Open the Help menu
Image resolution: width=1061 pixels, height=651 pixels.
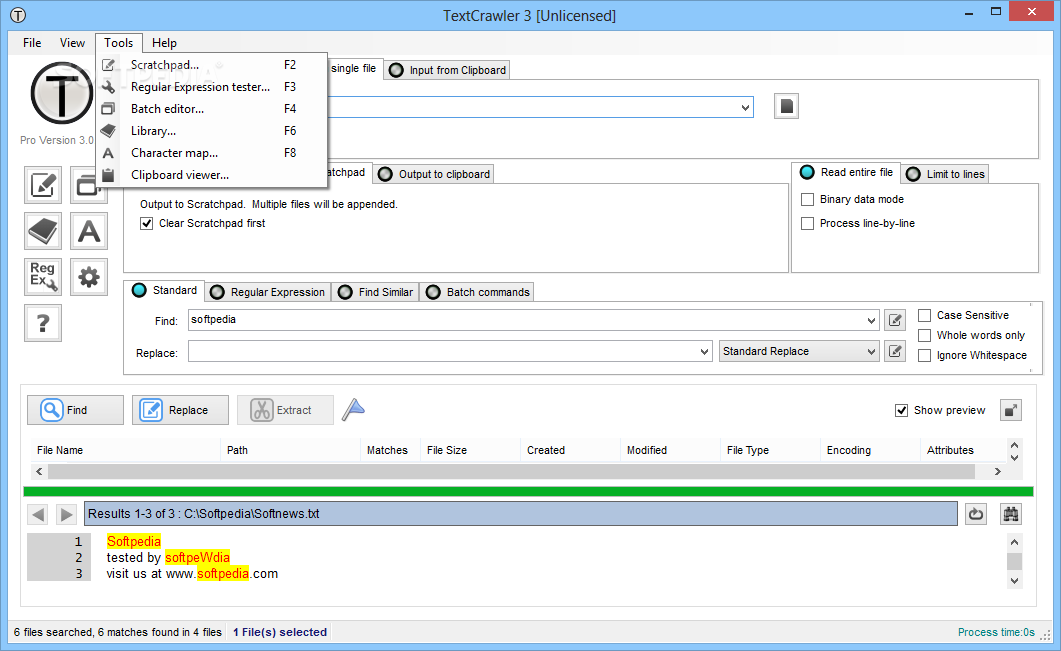point(164,43)
